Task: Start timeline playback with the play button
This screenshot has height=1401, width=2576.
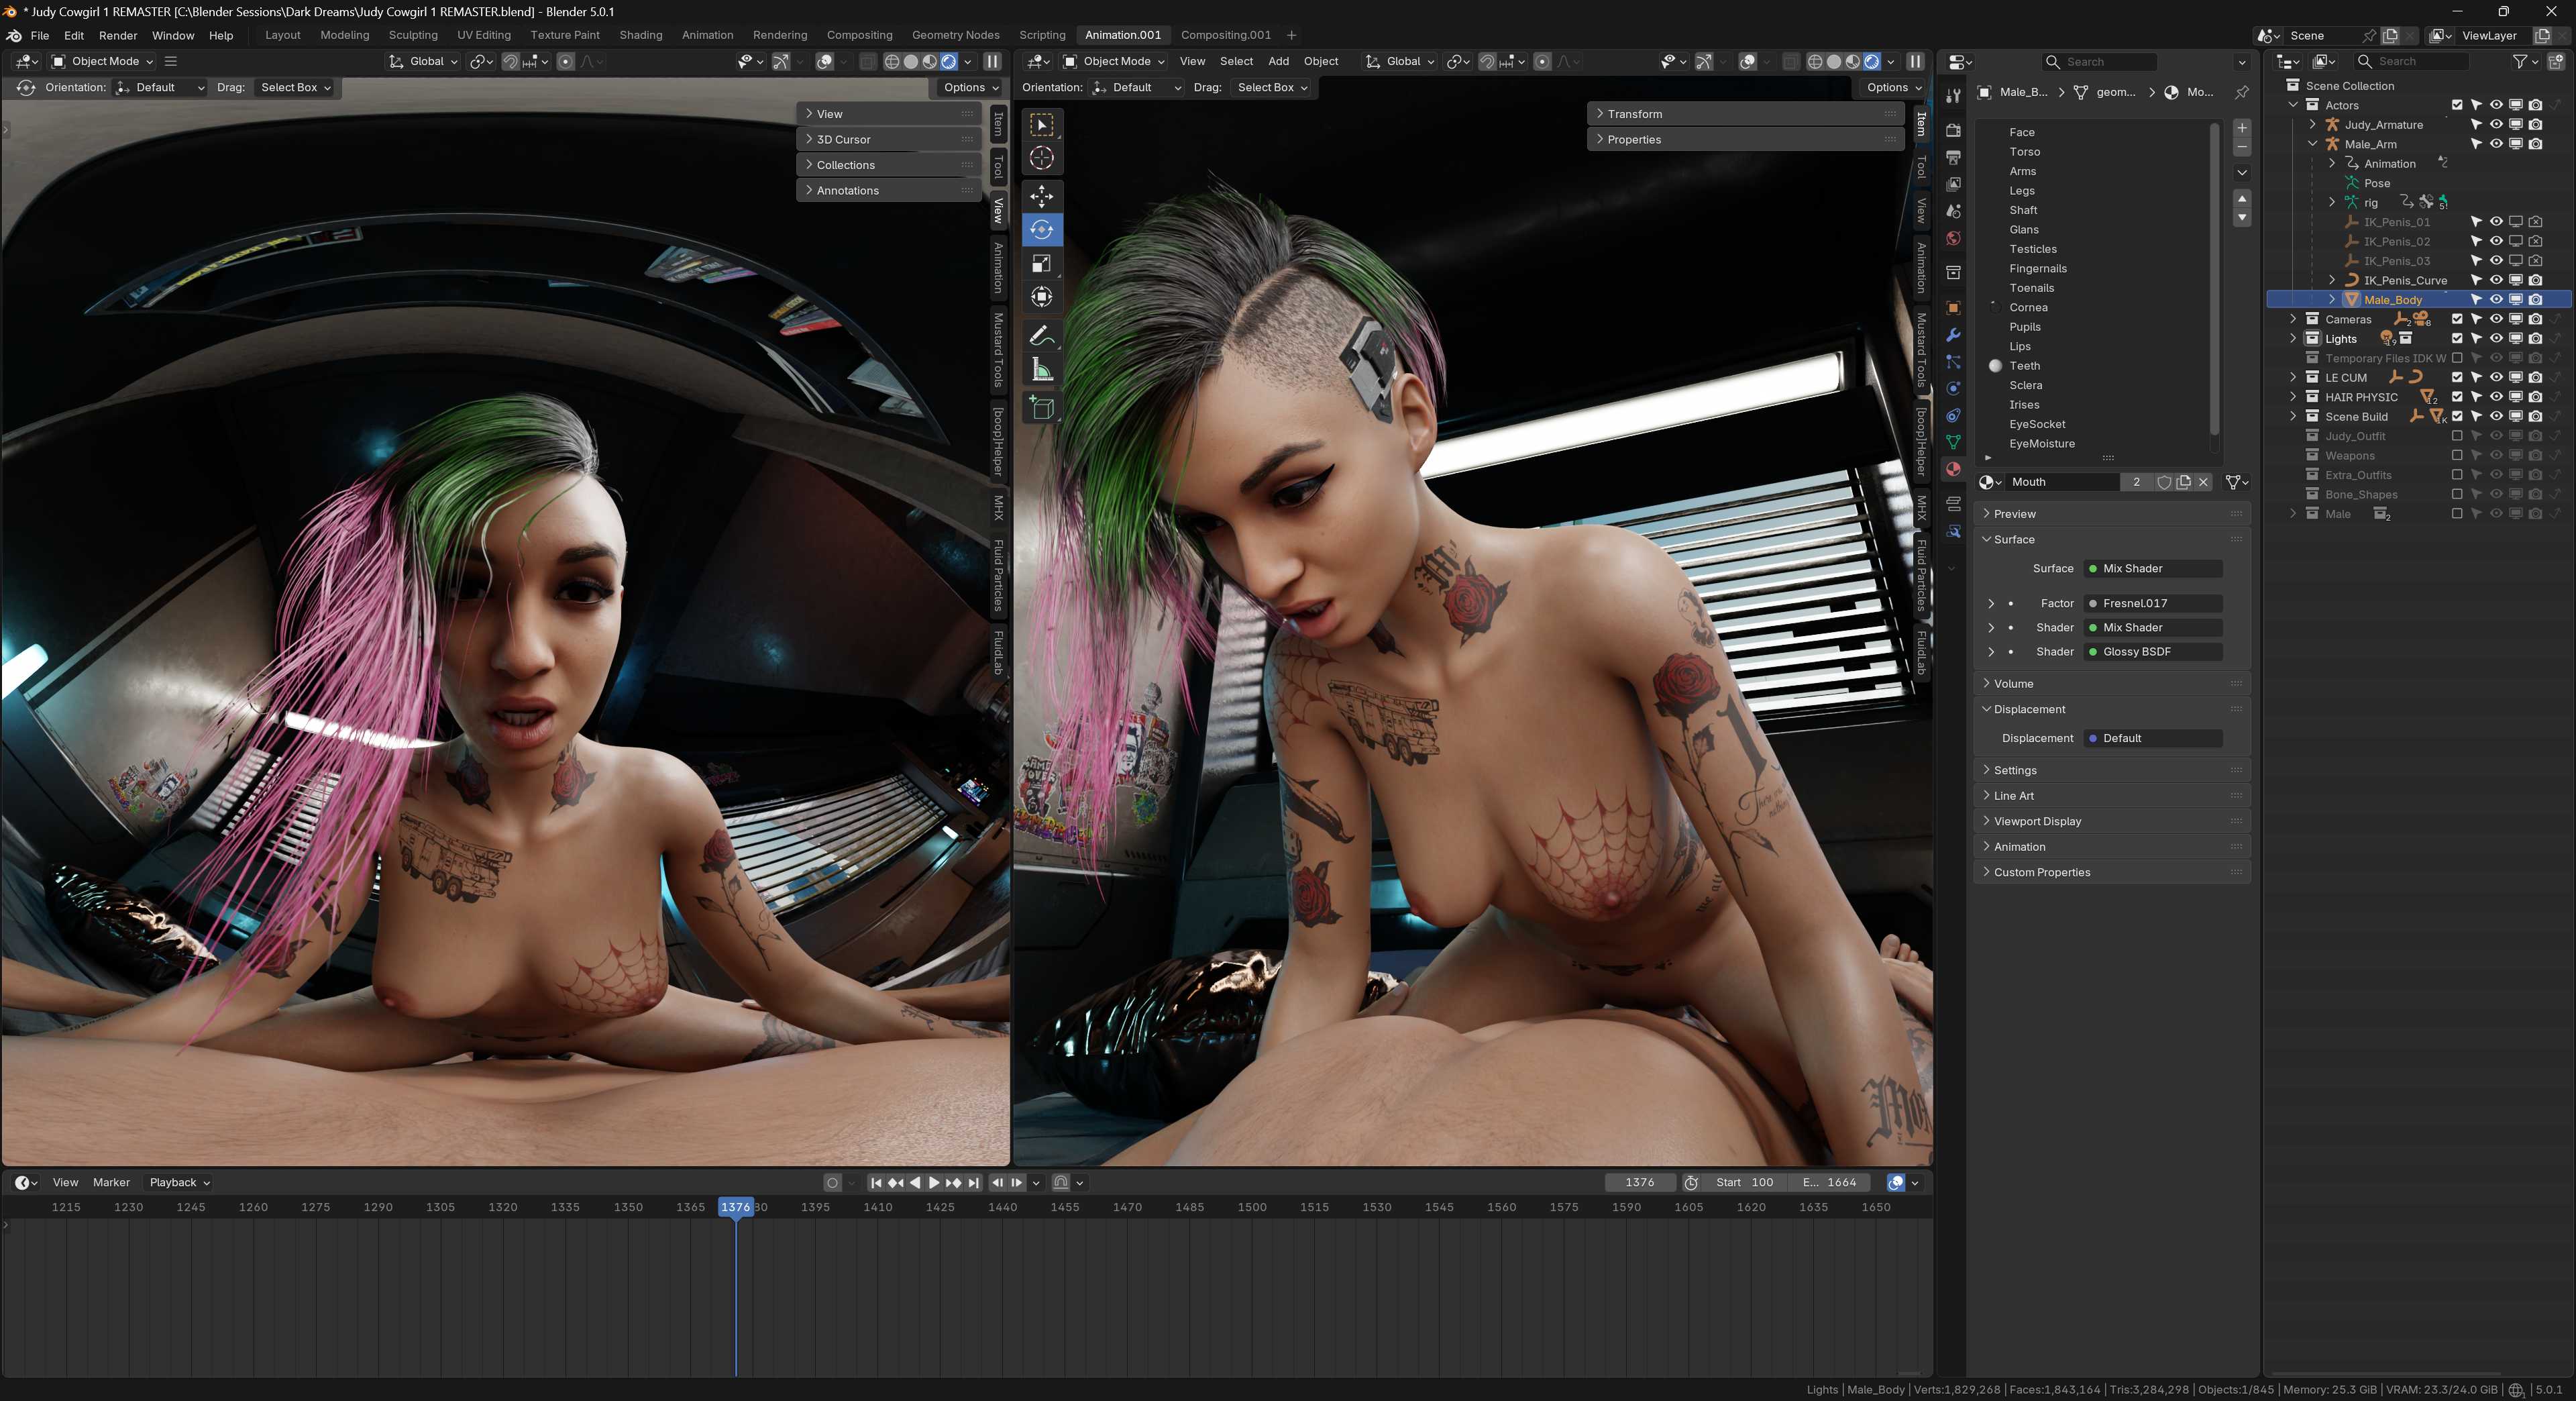Action: click(x=934, y=1183)
